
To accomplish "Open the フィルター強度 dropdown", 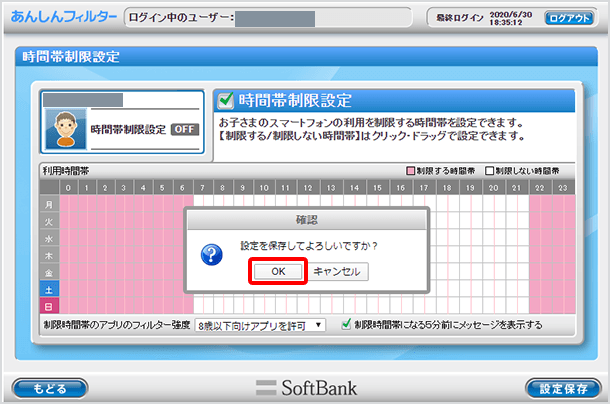I will (x=261, y=325).
